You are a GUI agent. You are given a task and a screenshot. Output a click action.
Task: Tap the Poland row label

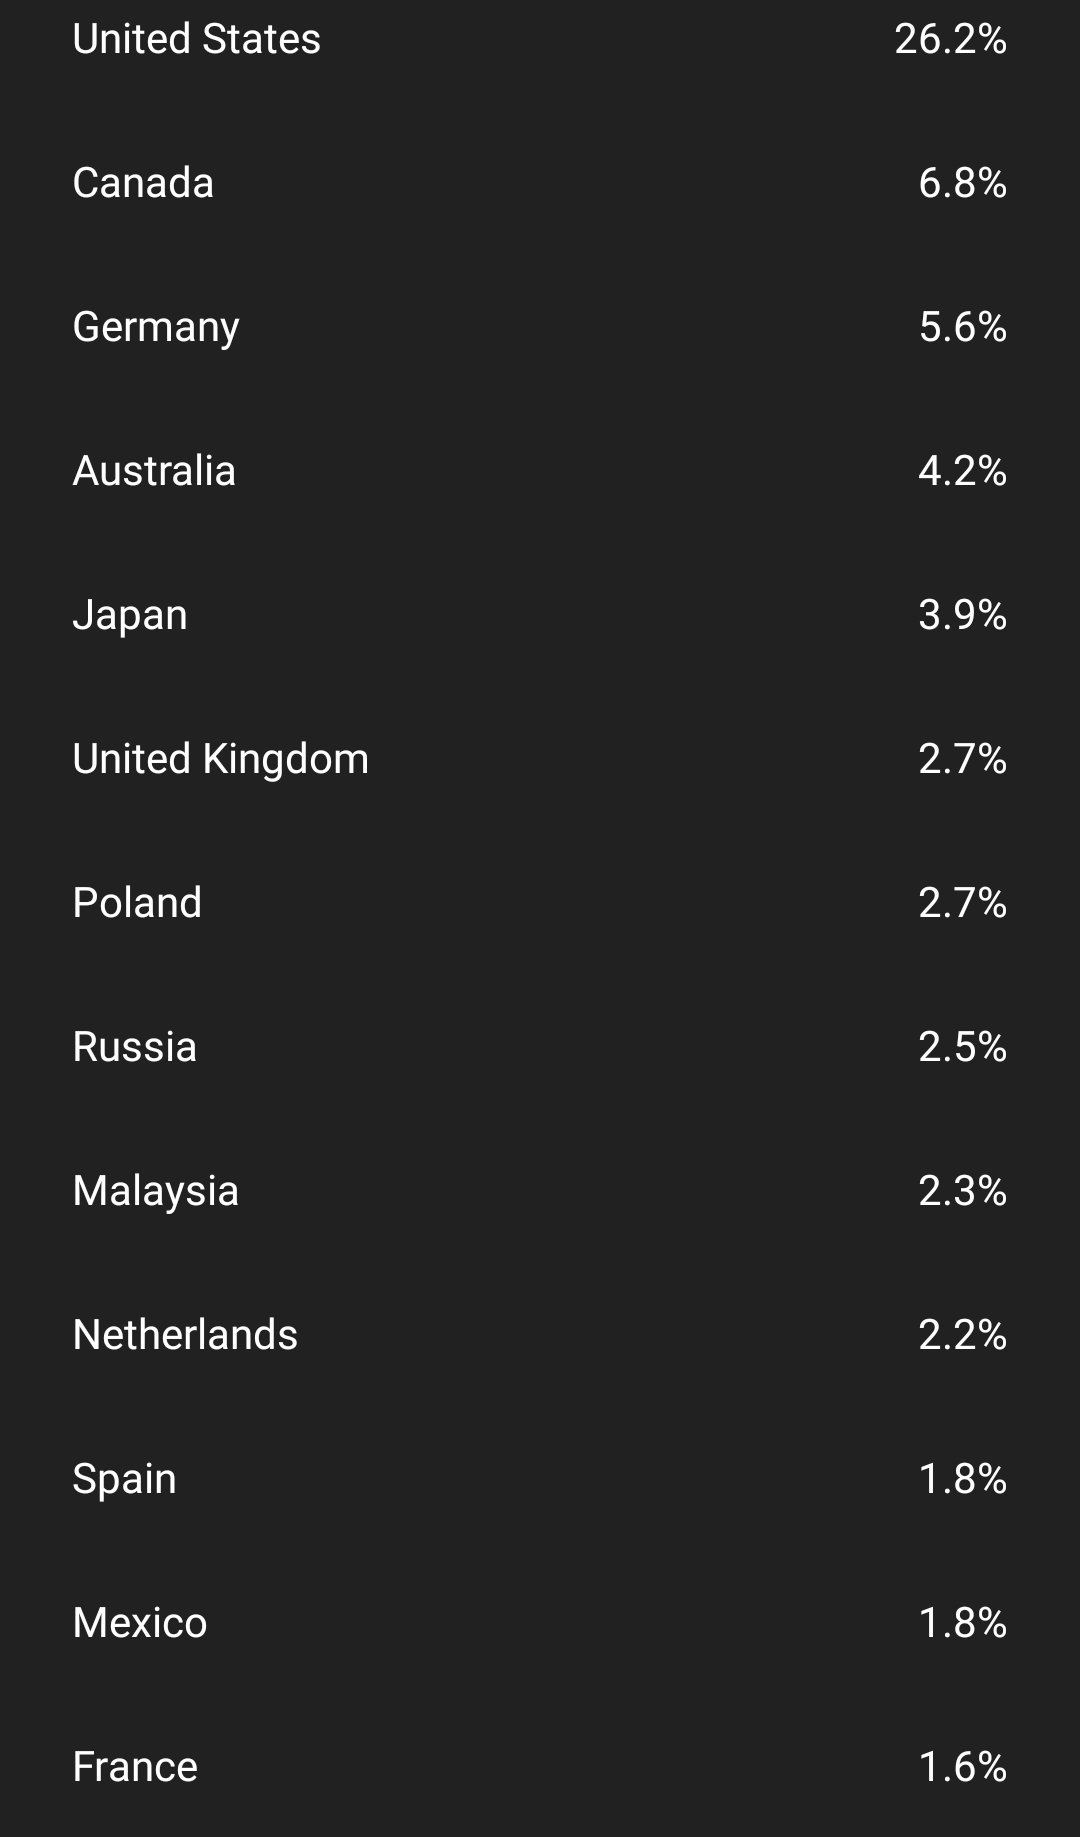tap(137, 904)
